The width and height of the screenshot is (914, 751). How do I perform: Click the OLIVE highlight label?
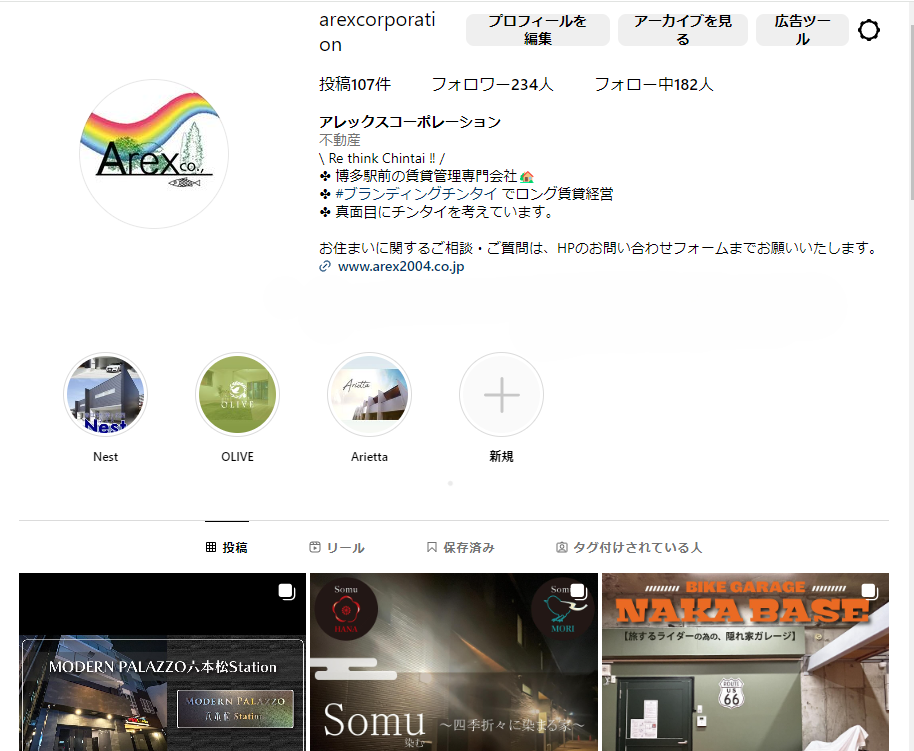point(237,457)
